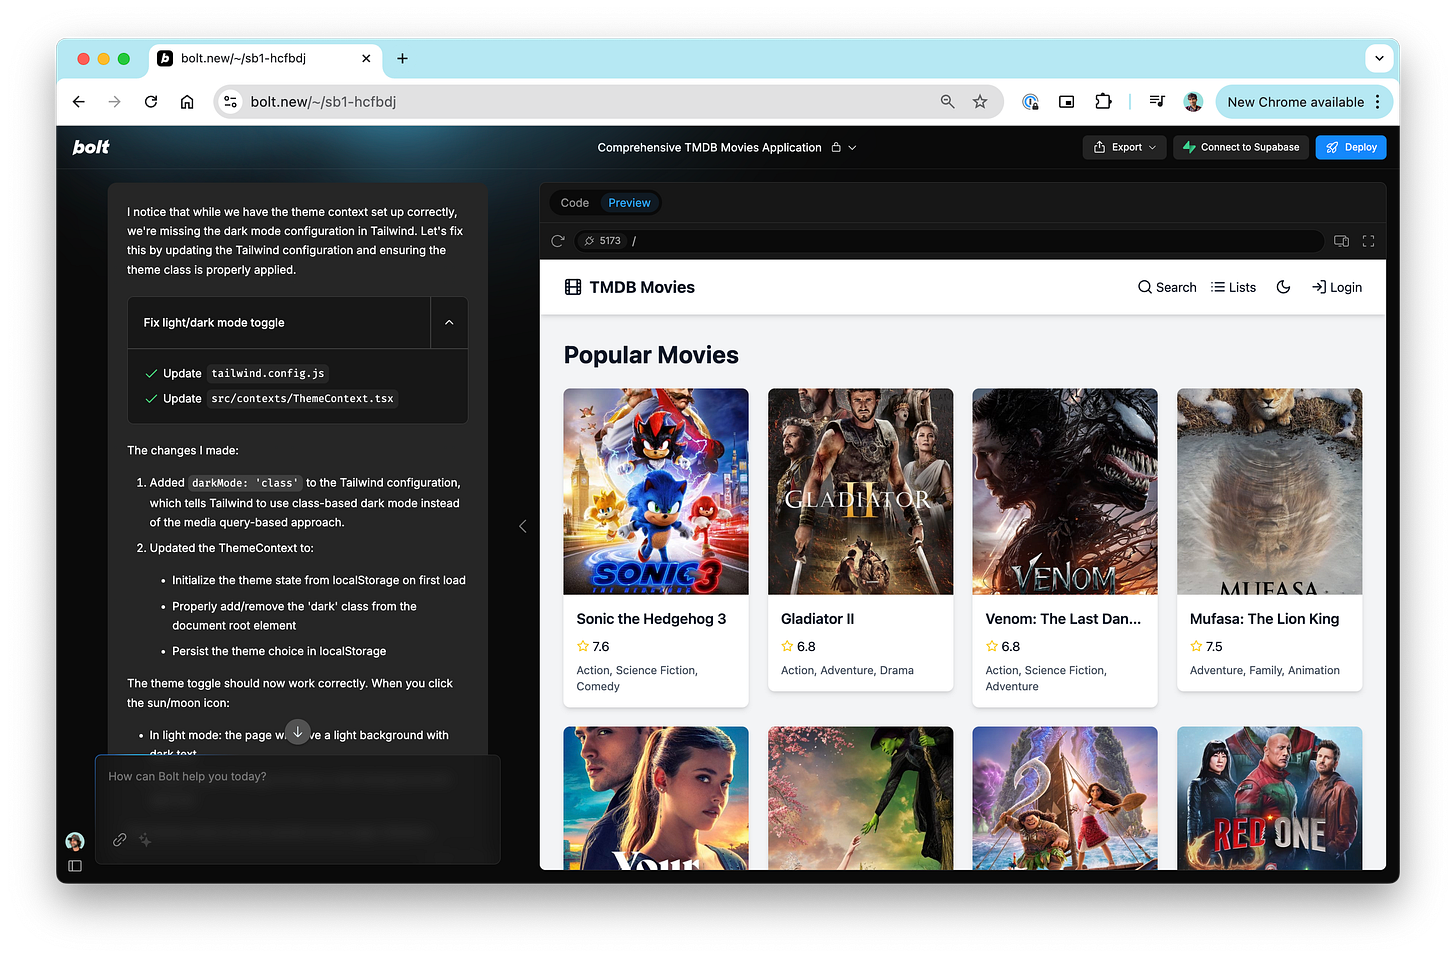Screen dimensions: 1456x958
Task: Attach a file with the link icon
Action: point(119,840)
